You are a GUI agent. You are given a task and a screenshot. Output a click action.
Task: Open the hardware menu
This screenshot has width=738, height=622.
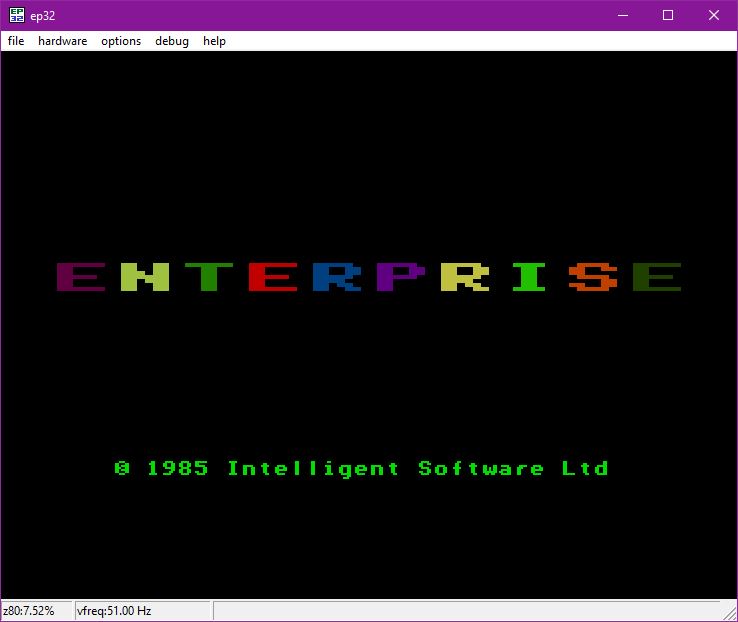(x=63, y=41)
